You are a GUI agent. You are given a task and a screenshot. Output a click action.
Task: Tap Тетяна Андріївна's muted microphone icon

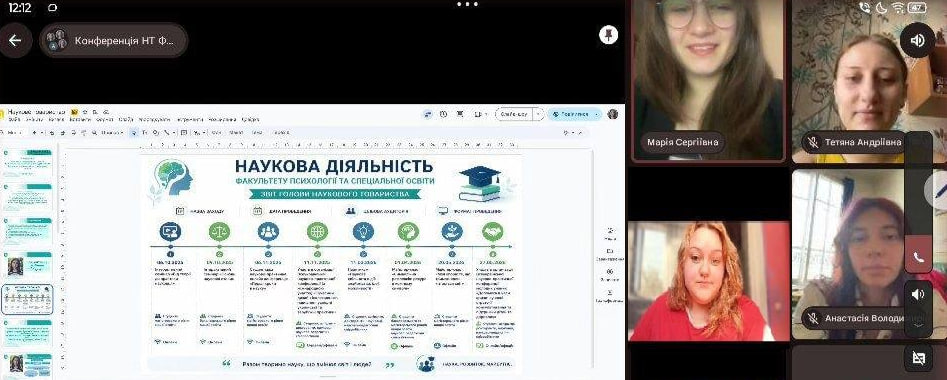coord(814,143)
